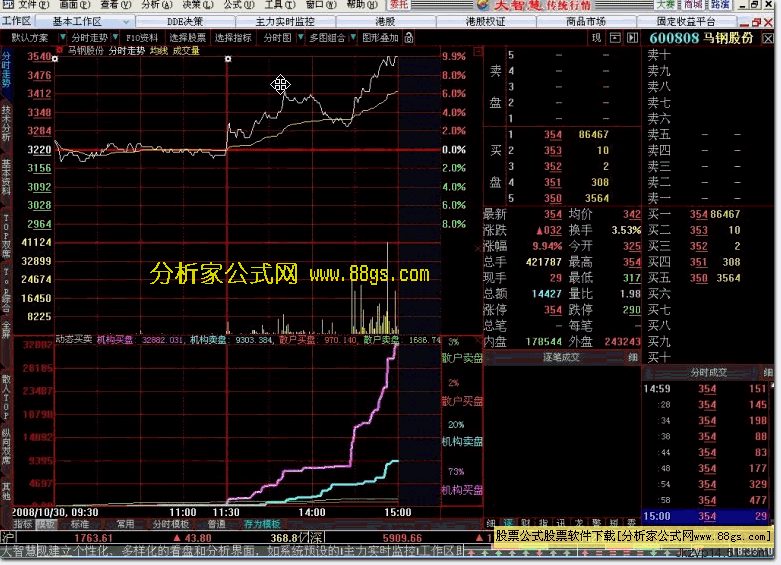Click the lock icon after 图形叠加
The image size is (781, 565).
[409, 38]
